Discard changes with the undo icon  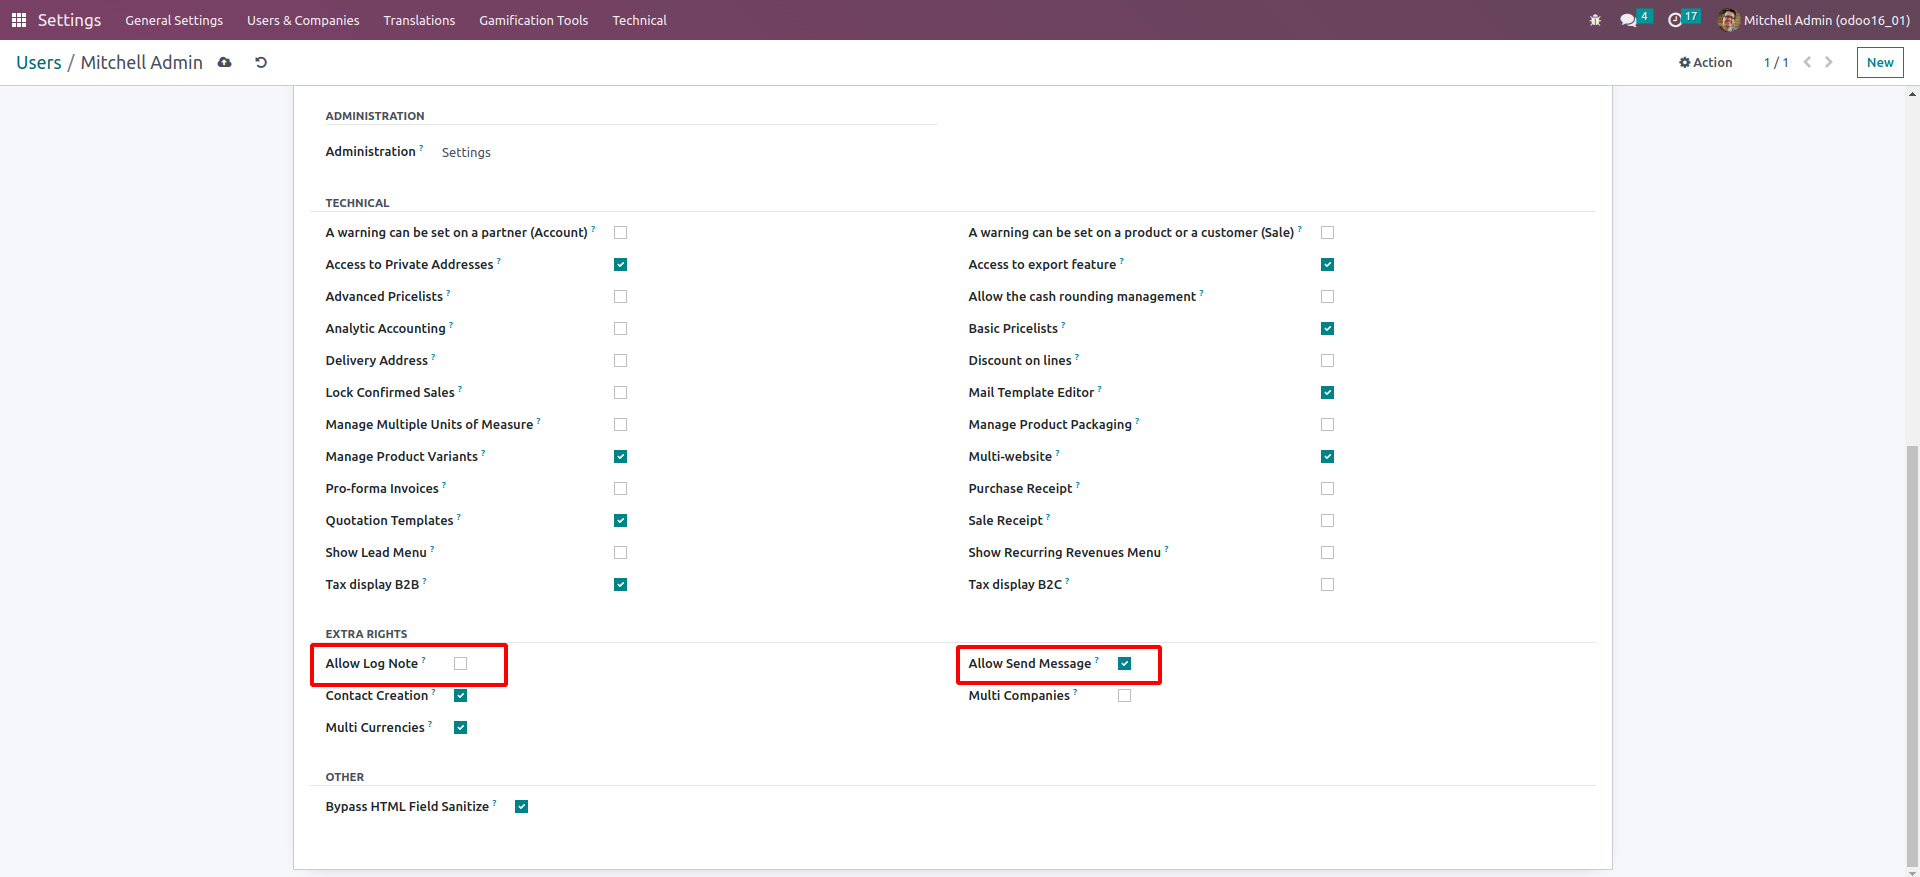click(x=261, y=62)
